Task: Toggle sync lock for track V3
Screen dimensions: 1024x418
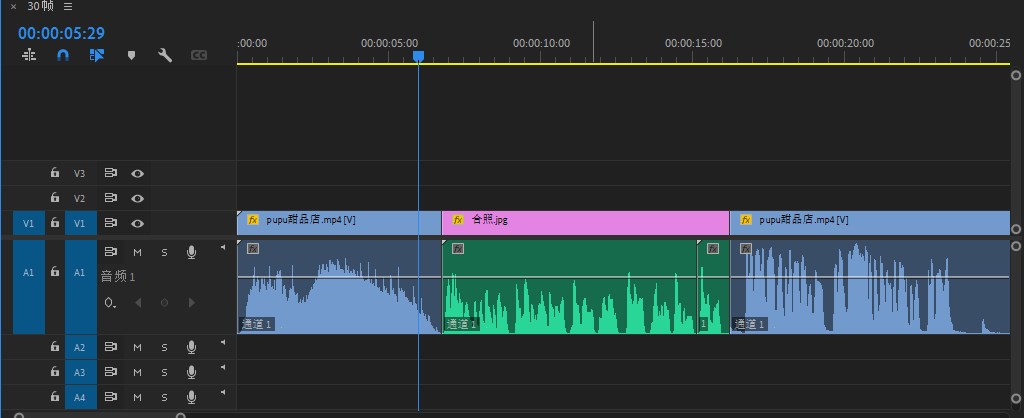Action: [111, 173]
